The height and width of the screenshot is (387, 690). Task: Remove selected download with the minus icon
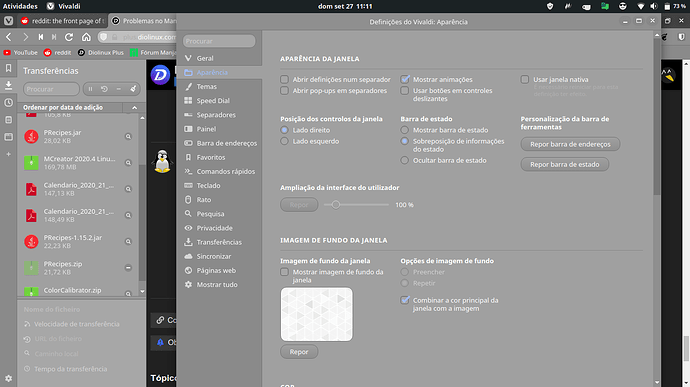point(118,89)
